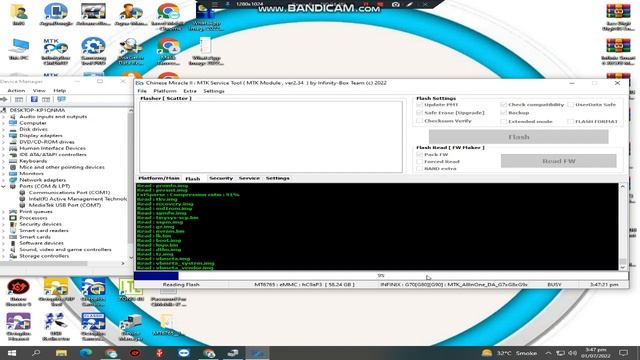
Task: Open Platform menu in Chinese Miracle
Action: pyautogui.click(x=165, y=91)
